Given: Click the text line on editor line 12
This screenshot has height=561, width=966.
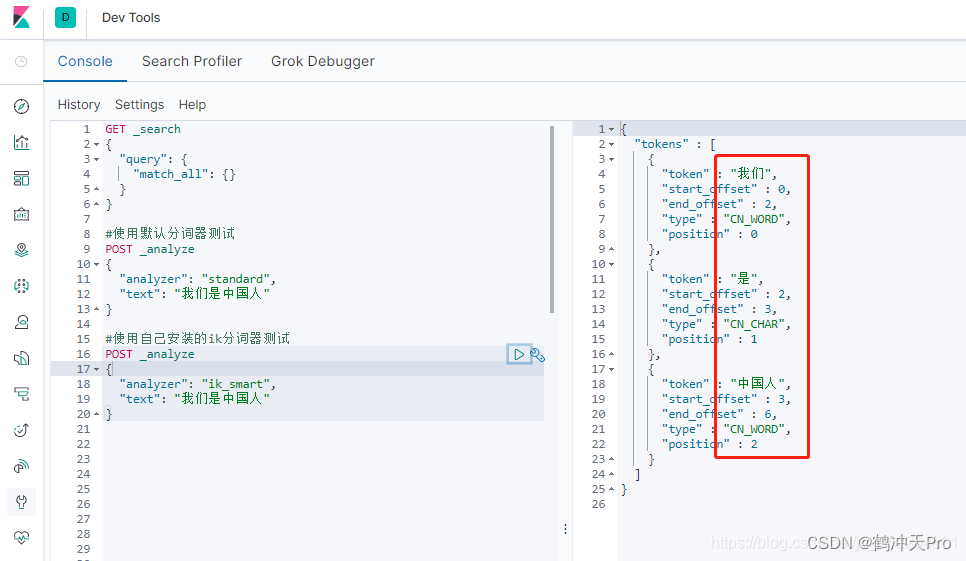Looking at the screenshot, I should (195, 294).
